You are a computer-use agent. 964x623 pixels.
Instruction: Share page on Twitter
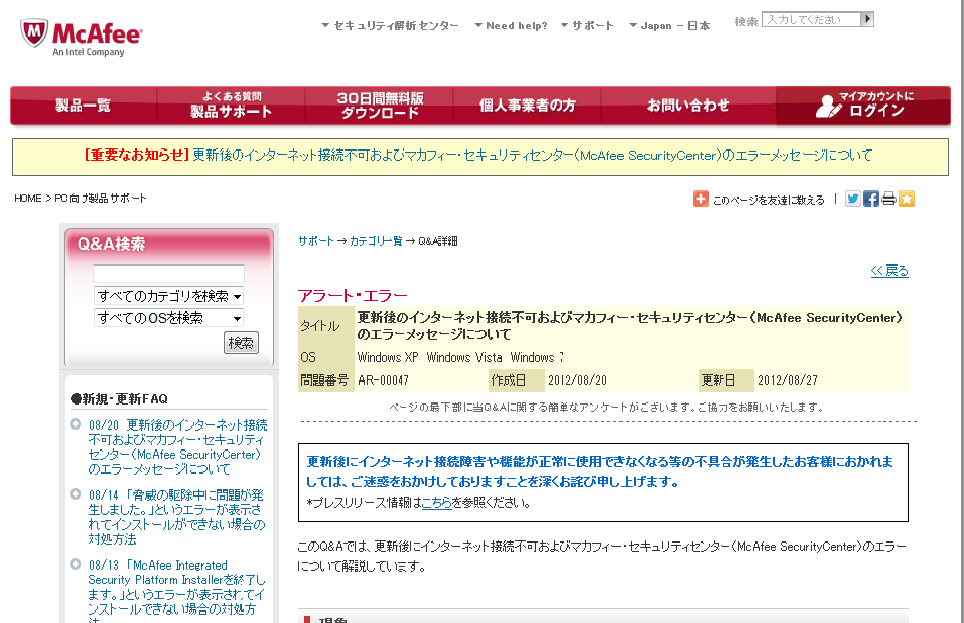(x=852, y=199)
